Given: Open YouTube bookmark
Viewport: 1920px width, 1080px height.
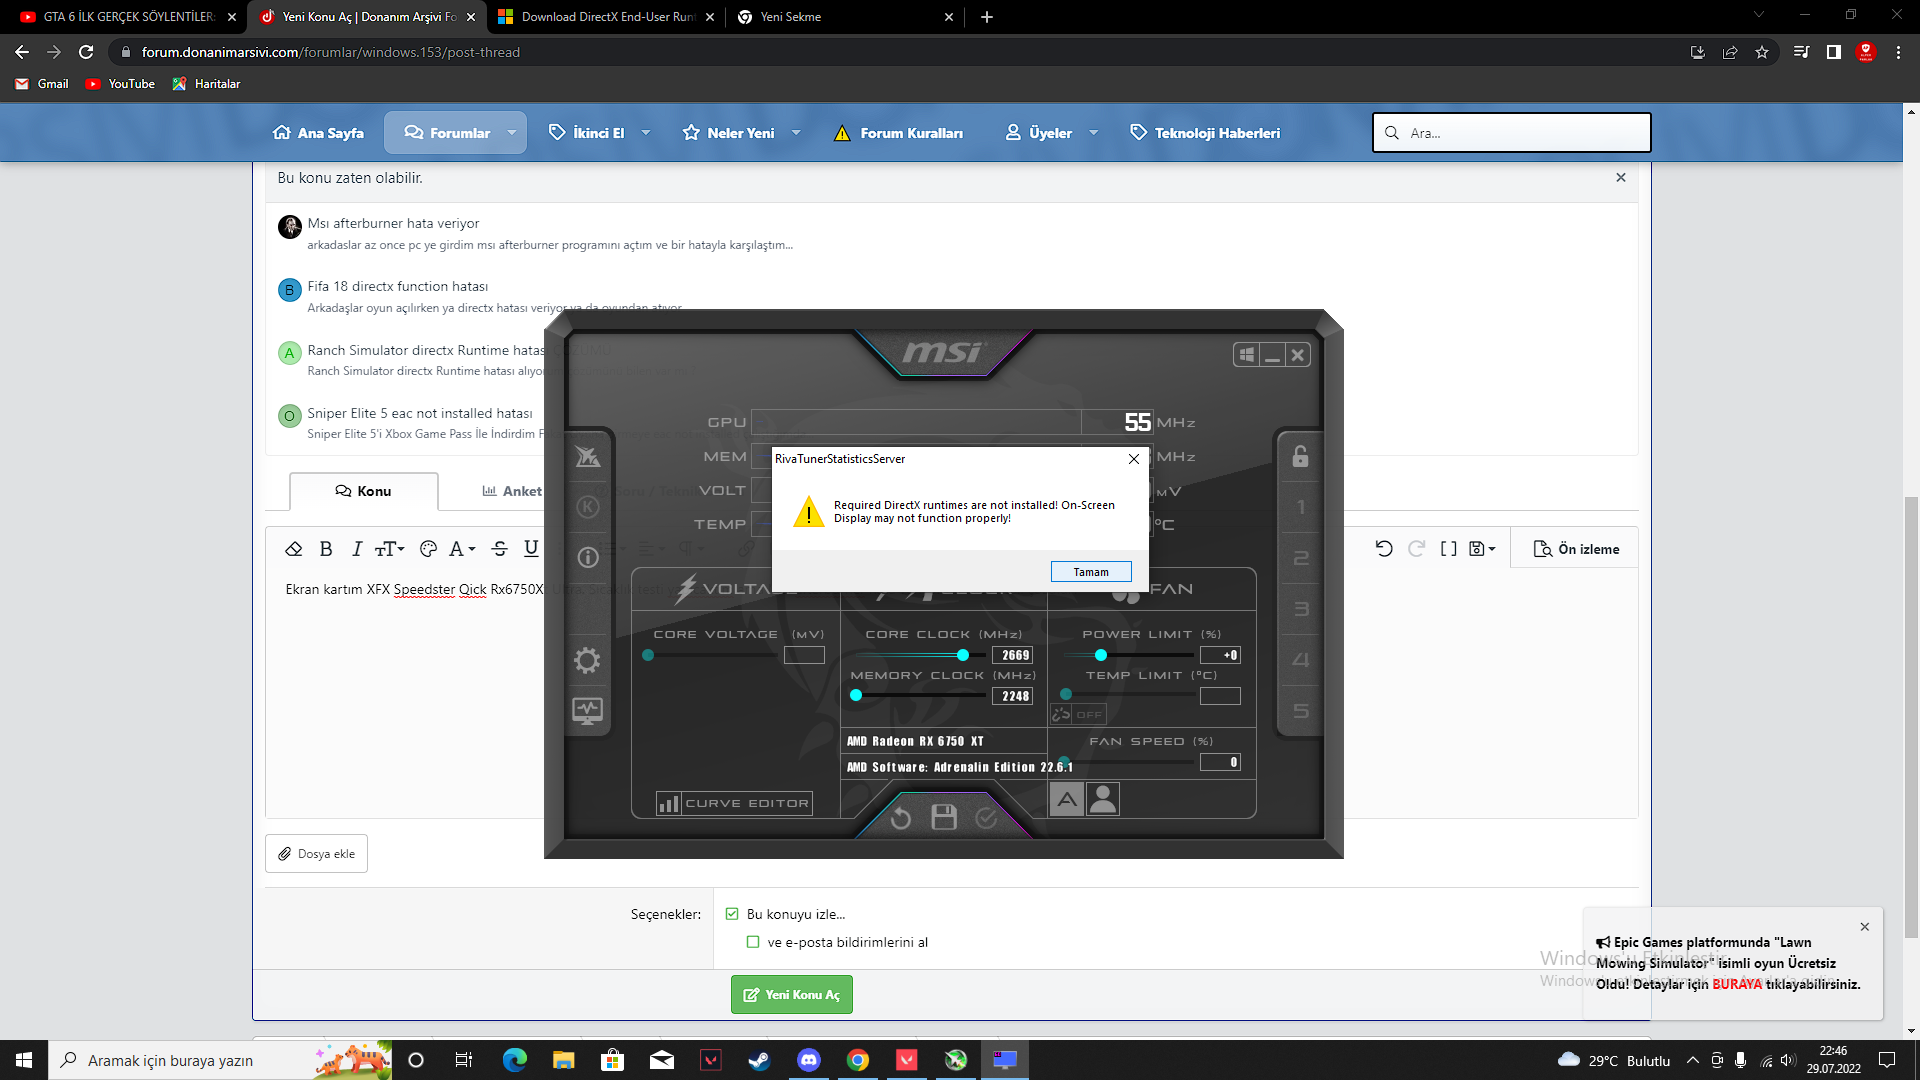Looking at the screenshot, I should 120,84.
